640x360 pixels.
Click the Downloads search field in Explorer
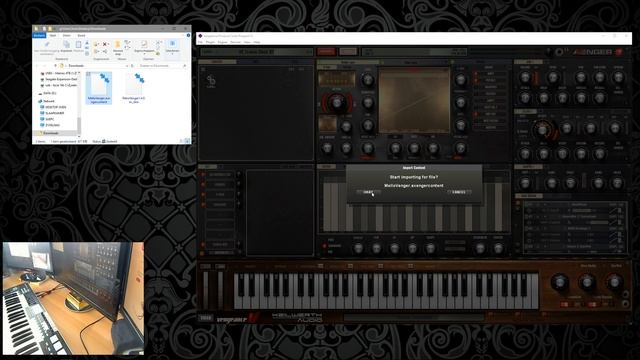click(x=162, y=65)
